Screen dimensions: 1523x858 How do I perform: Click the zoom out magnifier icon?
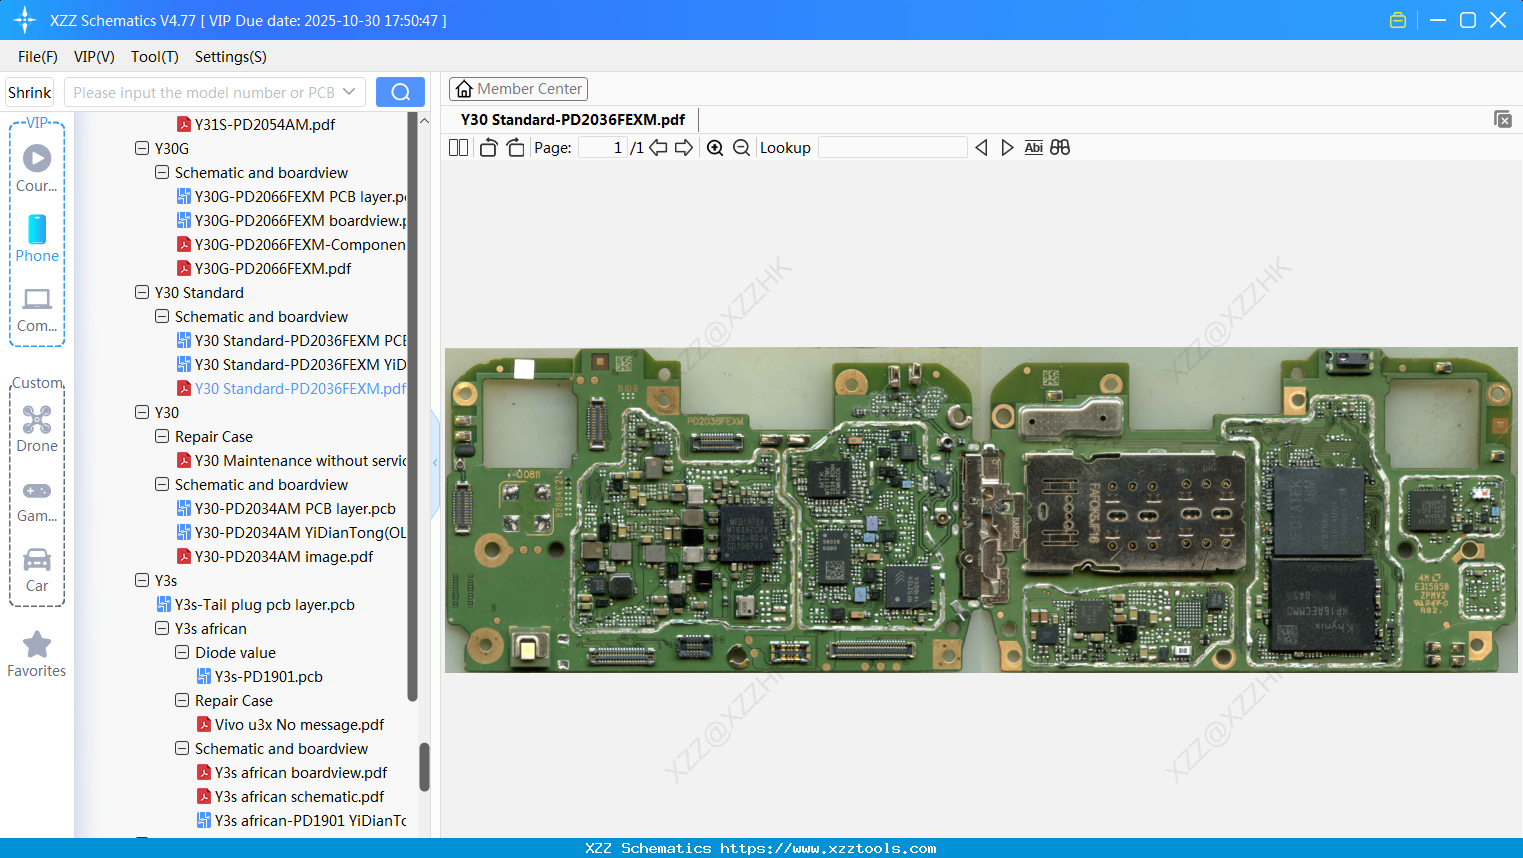741,147
